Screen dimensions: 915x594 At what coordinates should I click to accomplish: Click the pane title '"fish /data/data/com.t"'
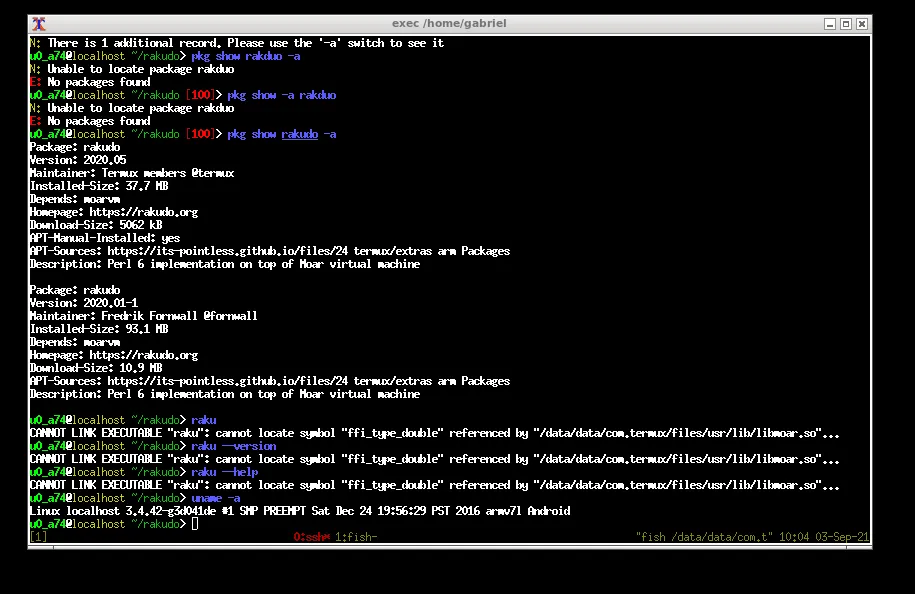point(704,537)
